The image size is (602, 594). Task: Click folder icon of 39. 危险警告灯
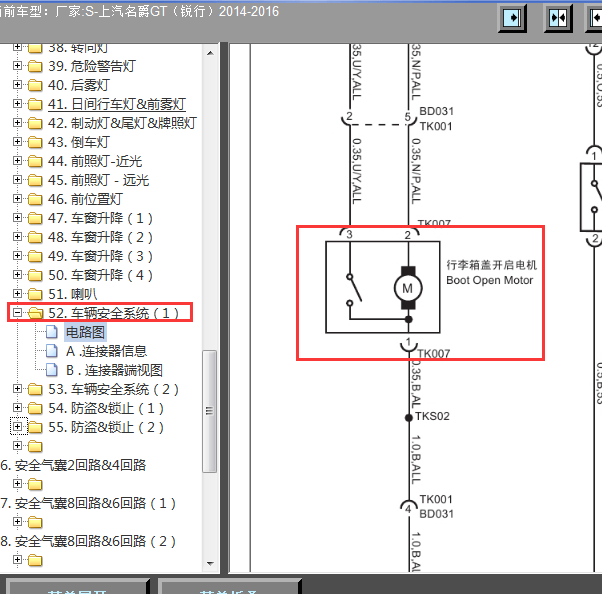point(35,66)
